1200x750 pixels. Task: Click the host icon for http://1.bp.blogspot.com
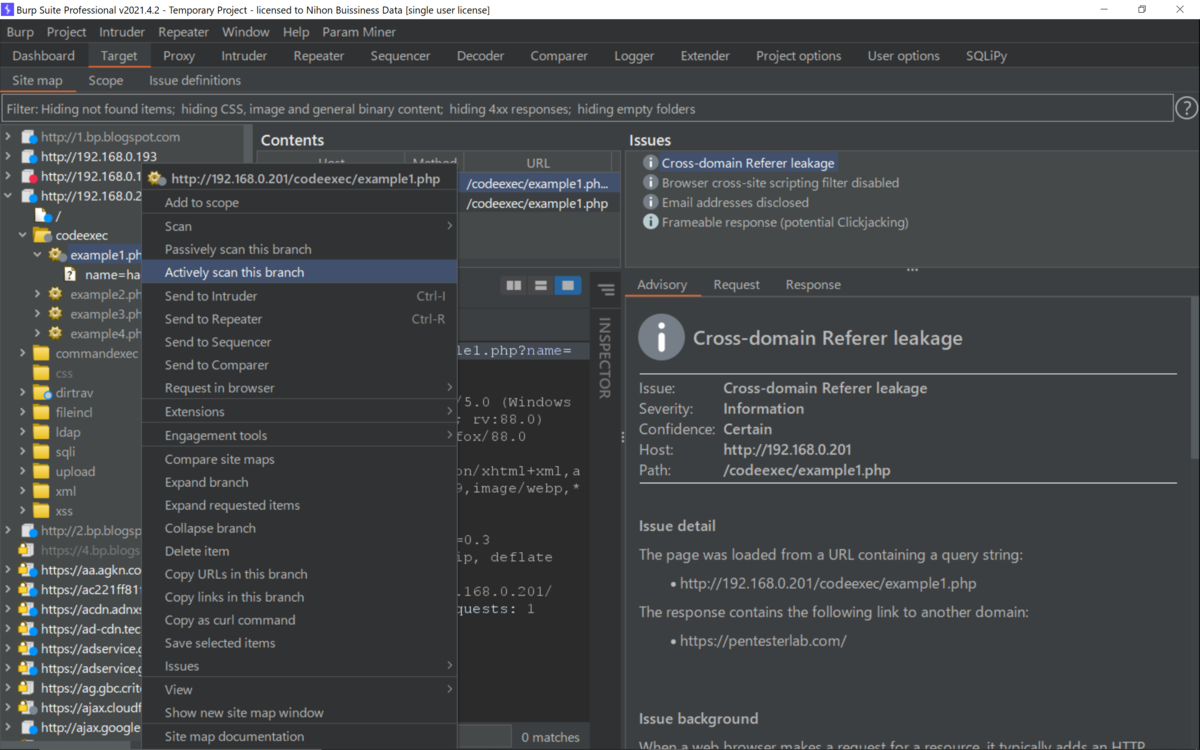click(x=29, y=137)
